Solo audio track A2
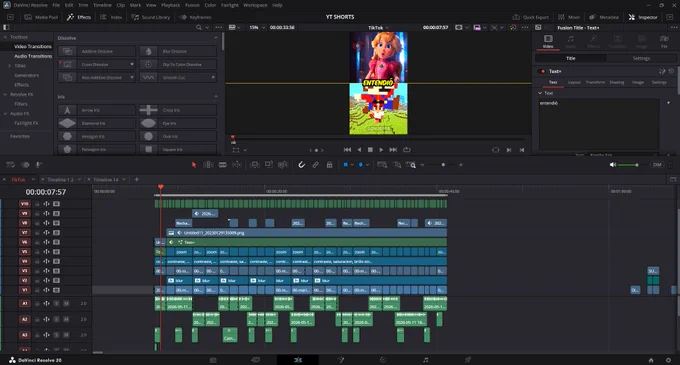Viewport: 680px width, 365px height. 56,319
